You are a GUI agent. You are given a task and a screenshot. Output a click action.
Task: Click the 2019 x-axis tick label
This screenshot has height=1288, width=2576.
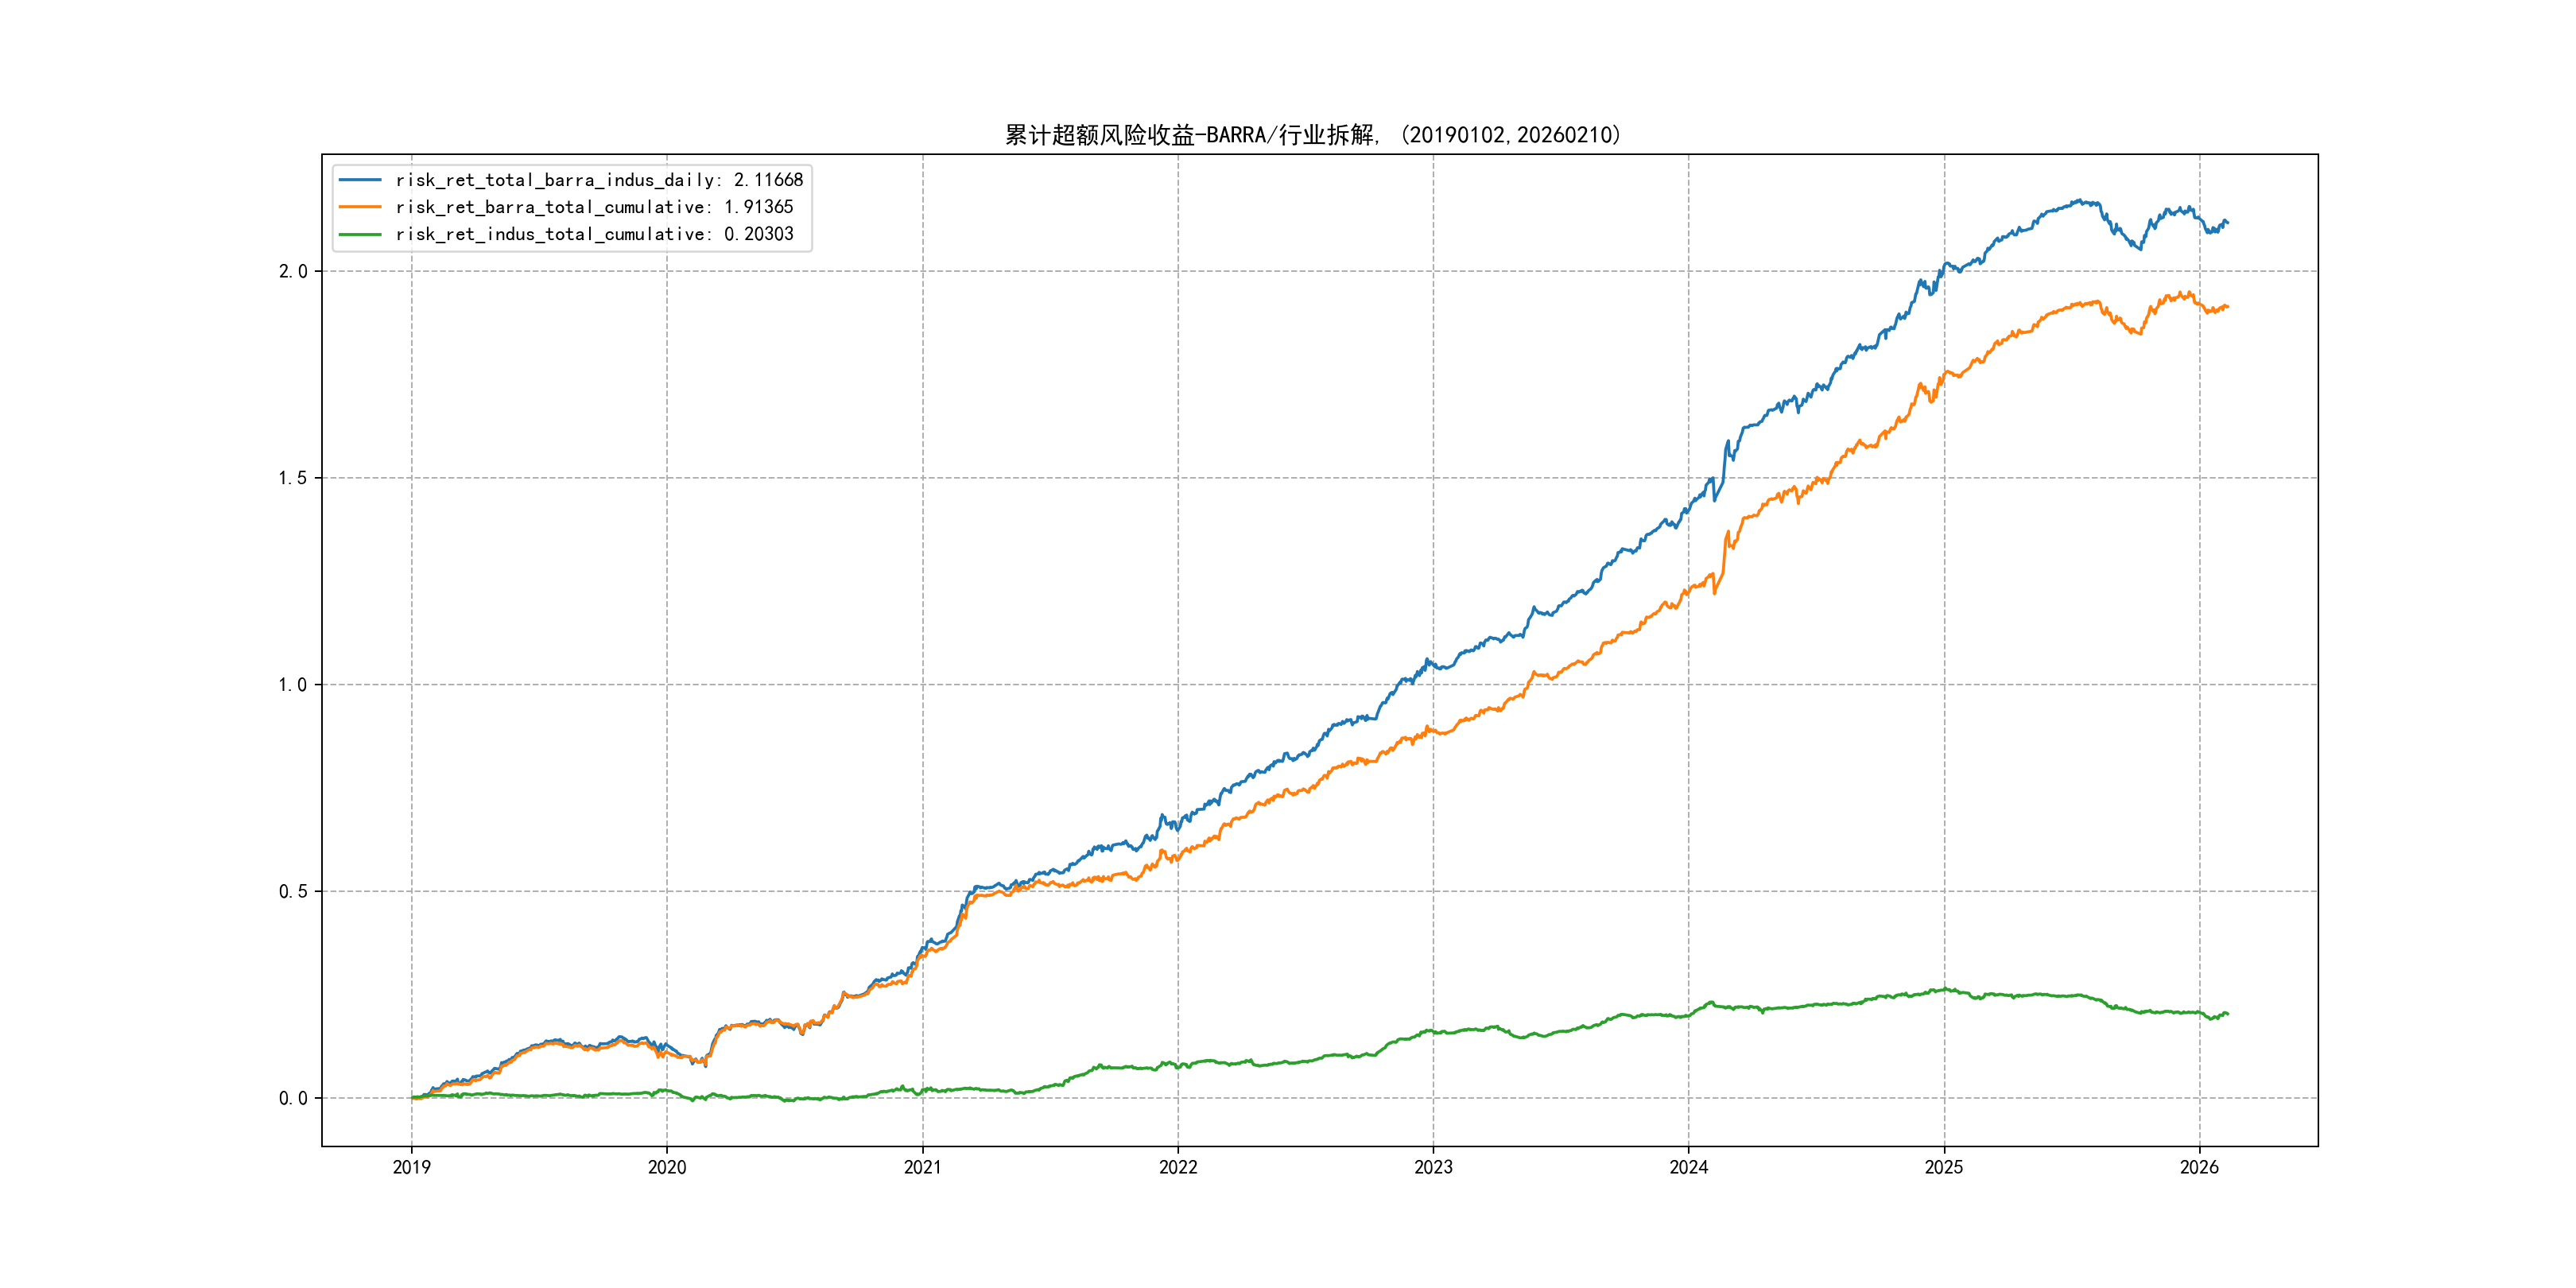pos(411,1167)
